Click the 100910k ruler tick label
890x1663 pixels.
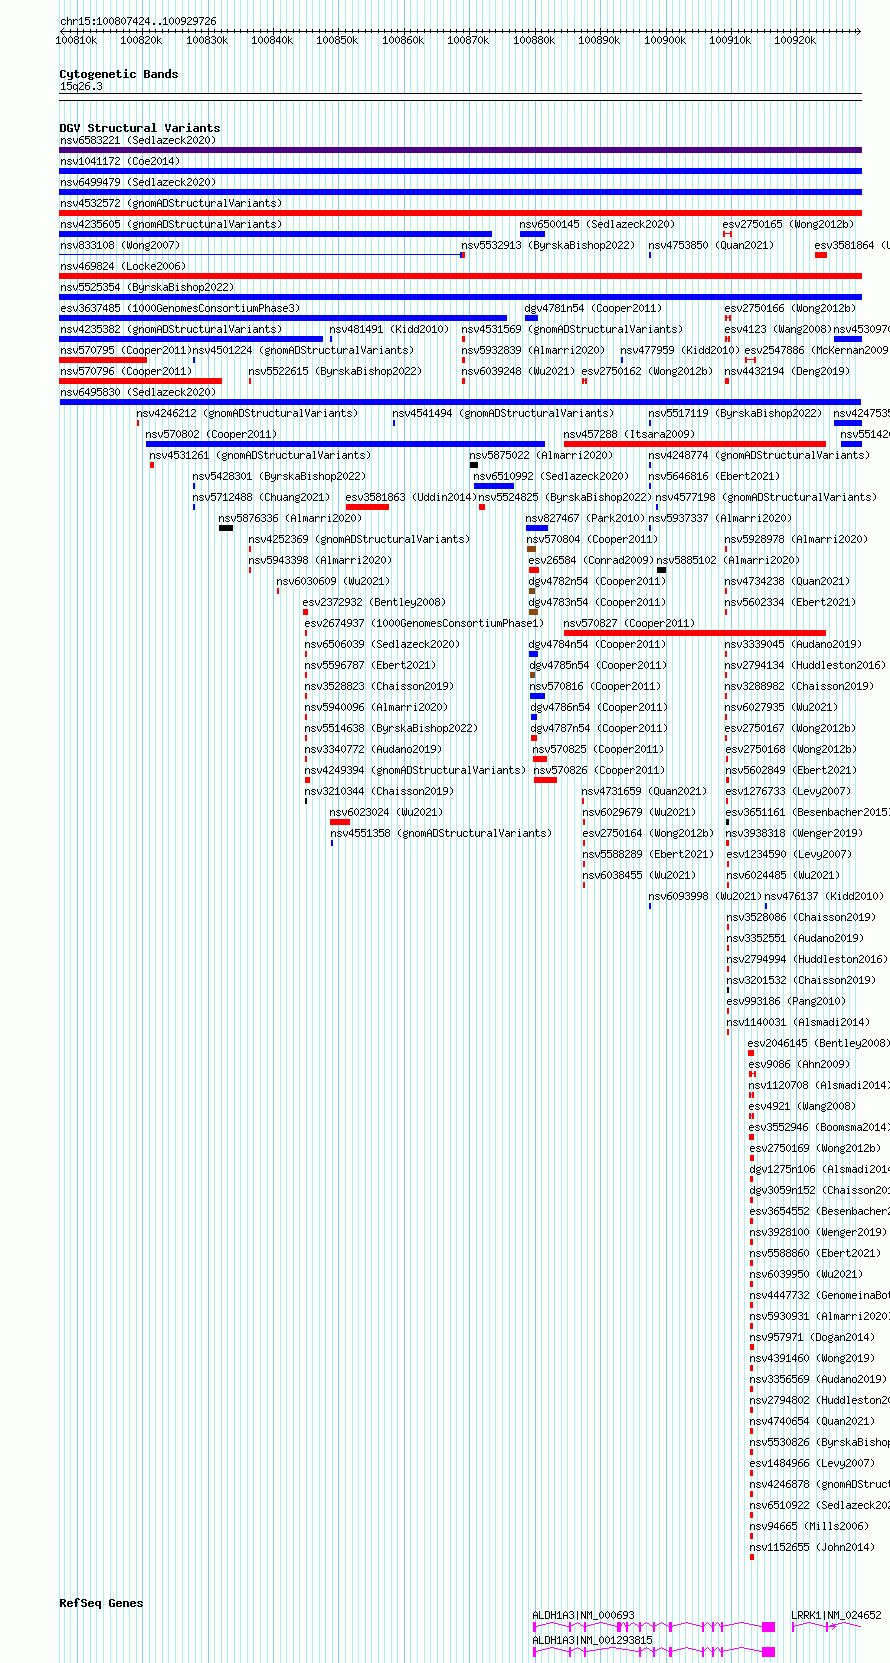pyautogui.click(x=730, y=40)
